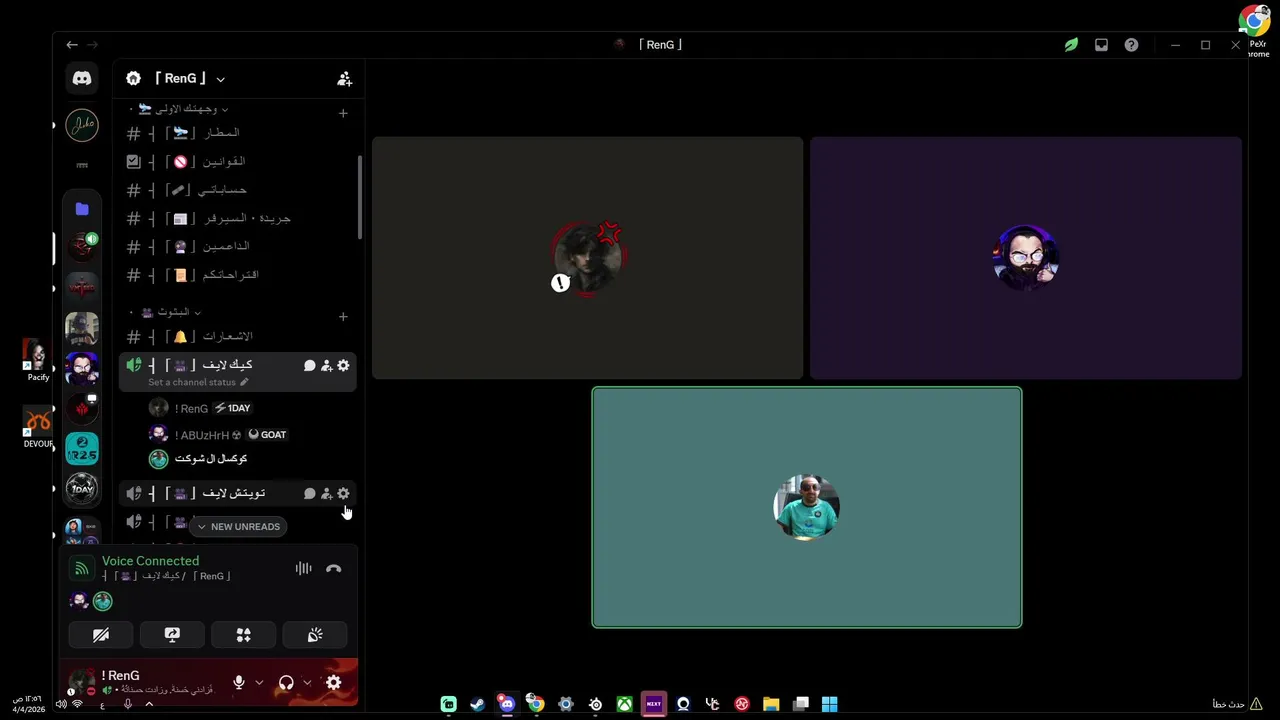Open chat for كيك لايف voice channel

coord(310,366)
